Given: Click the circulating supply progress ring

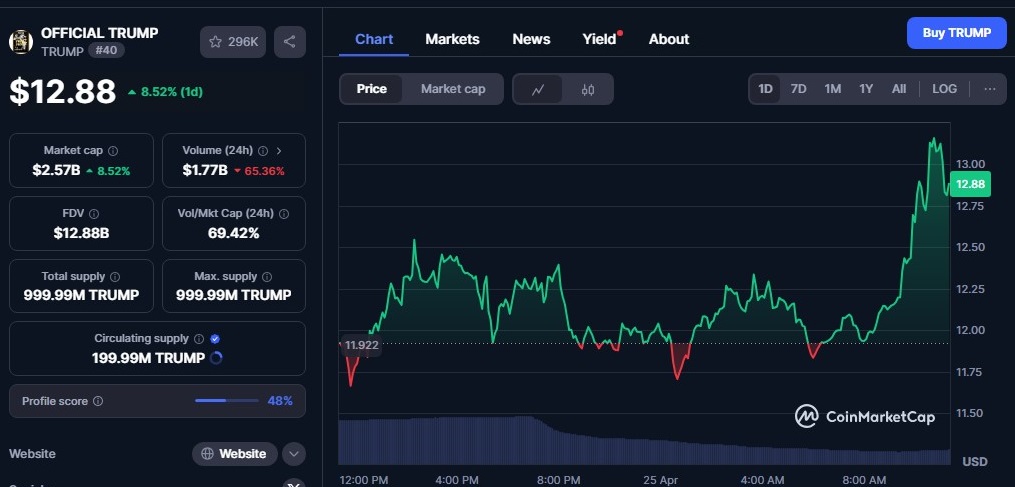Looking at the screenshot, I should (216, 357).
